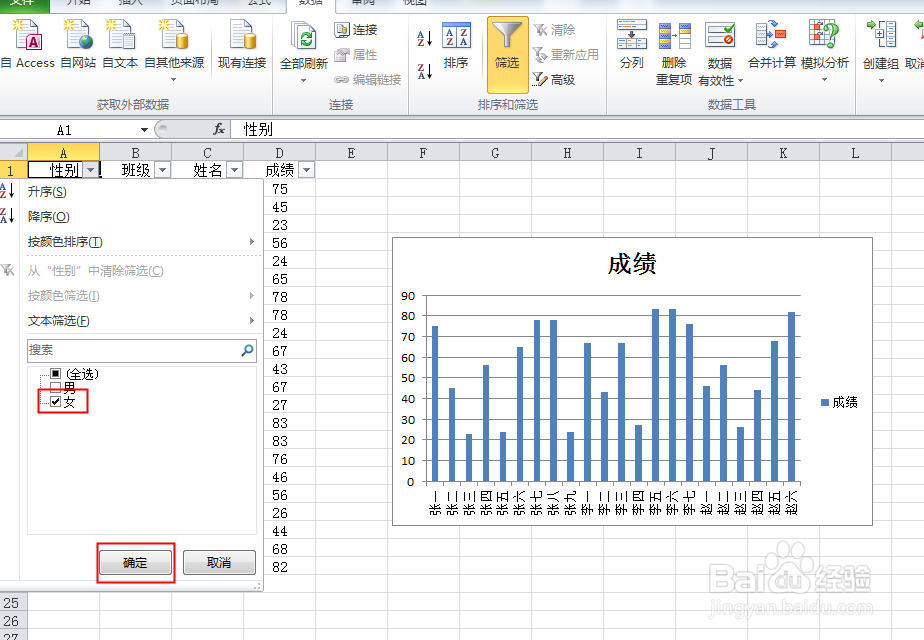Open filter dropdown on 成绩 column

point(306,171)
